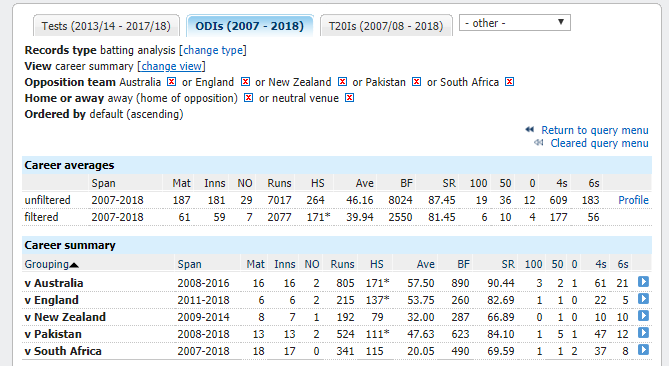669x366 pixels.
Task: Switch to T20Is (2007/08 - 2018) tab
Action: click(386, 26)
